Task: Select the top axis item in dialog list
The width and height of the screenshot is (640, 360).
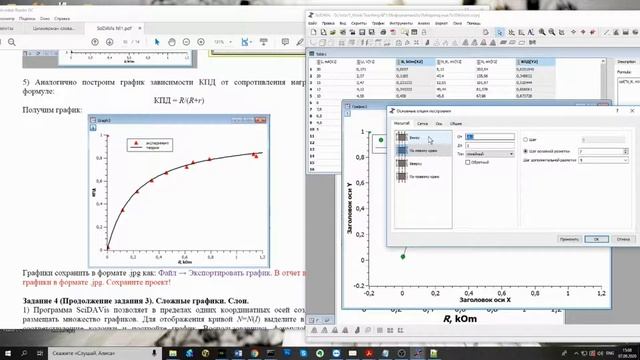Action: 423,164
